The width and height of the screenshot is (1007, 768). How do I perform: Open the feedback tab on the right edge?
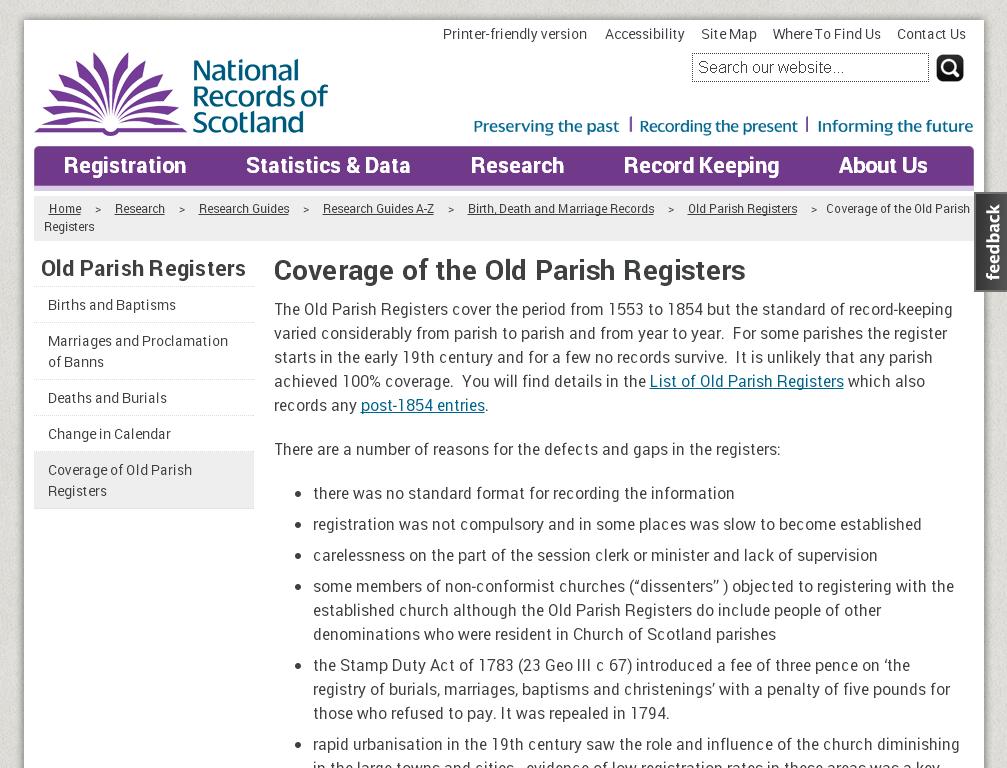coord(990,241)
